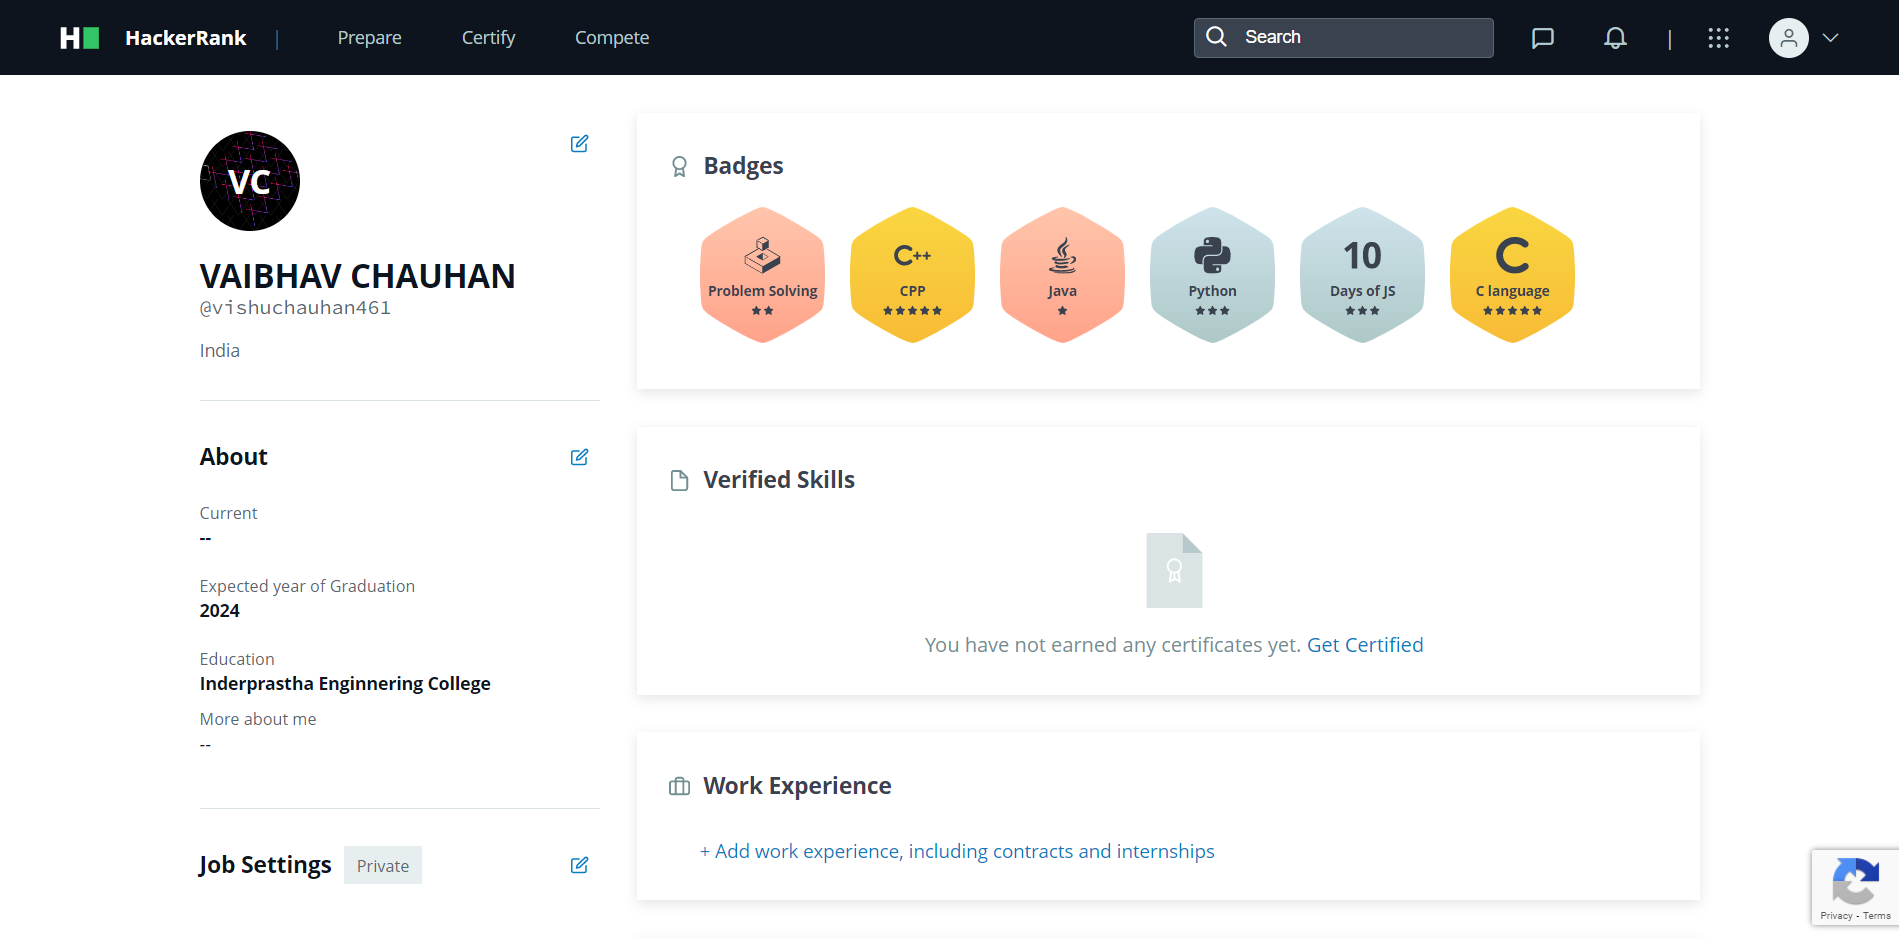Click Add work experience link

[957, 851]
